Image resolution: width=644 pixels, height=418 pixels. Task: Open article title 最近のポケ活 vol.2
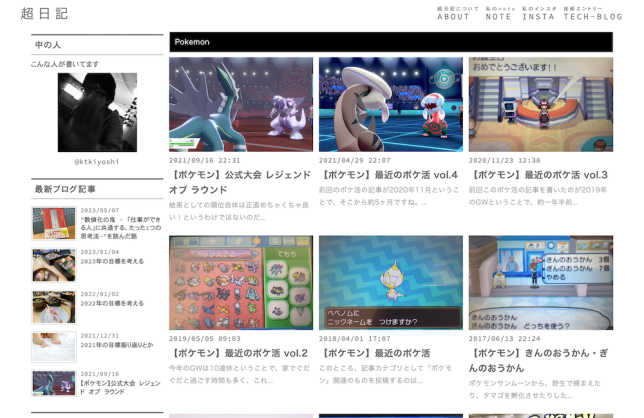click(239, 353)
